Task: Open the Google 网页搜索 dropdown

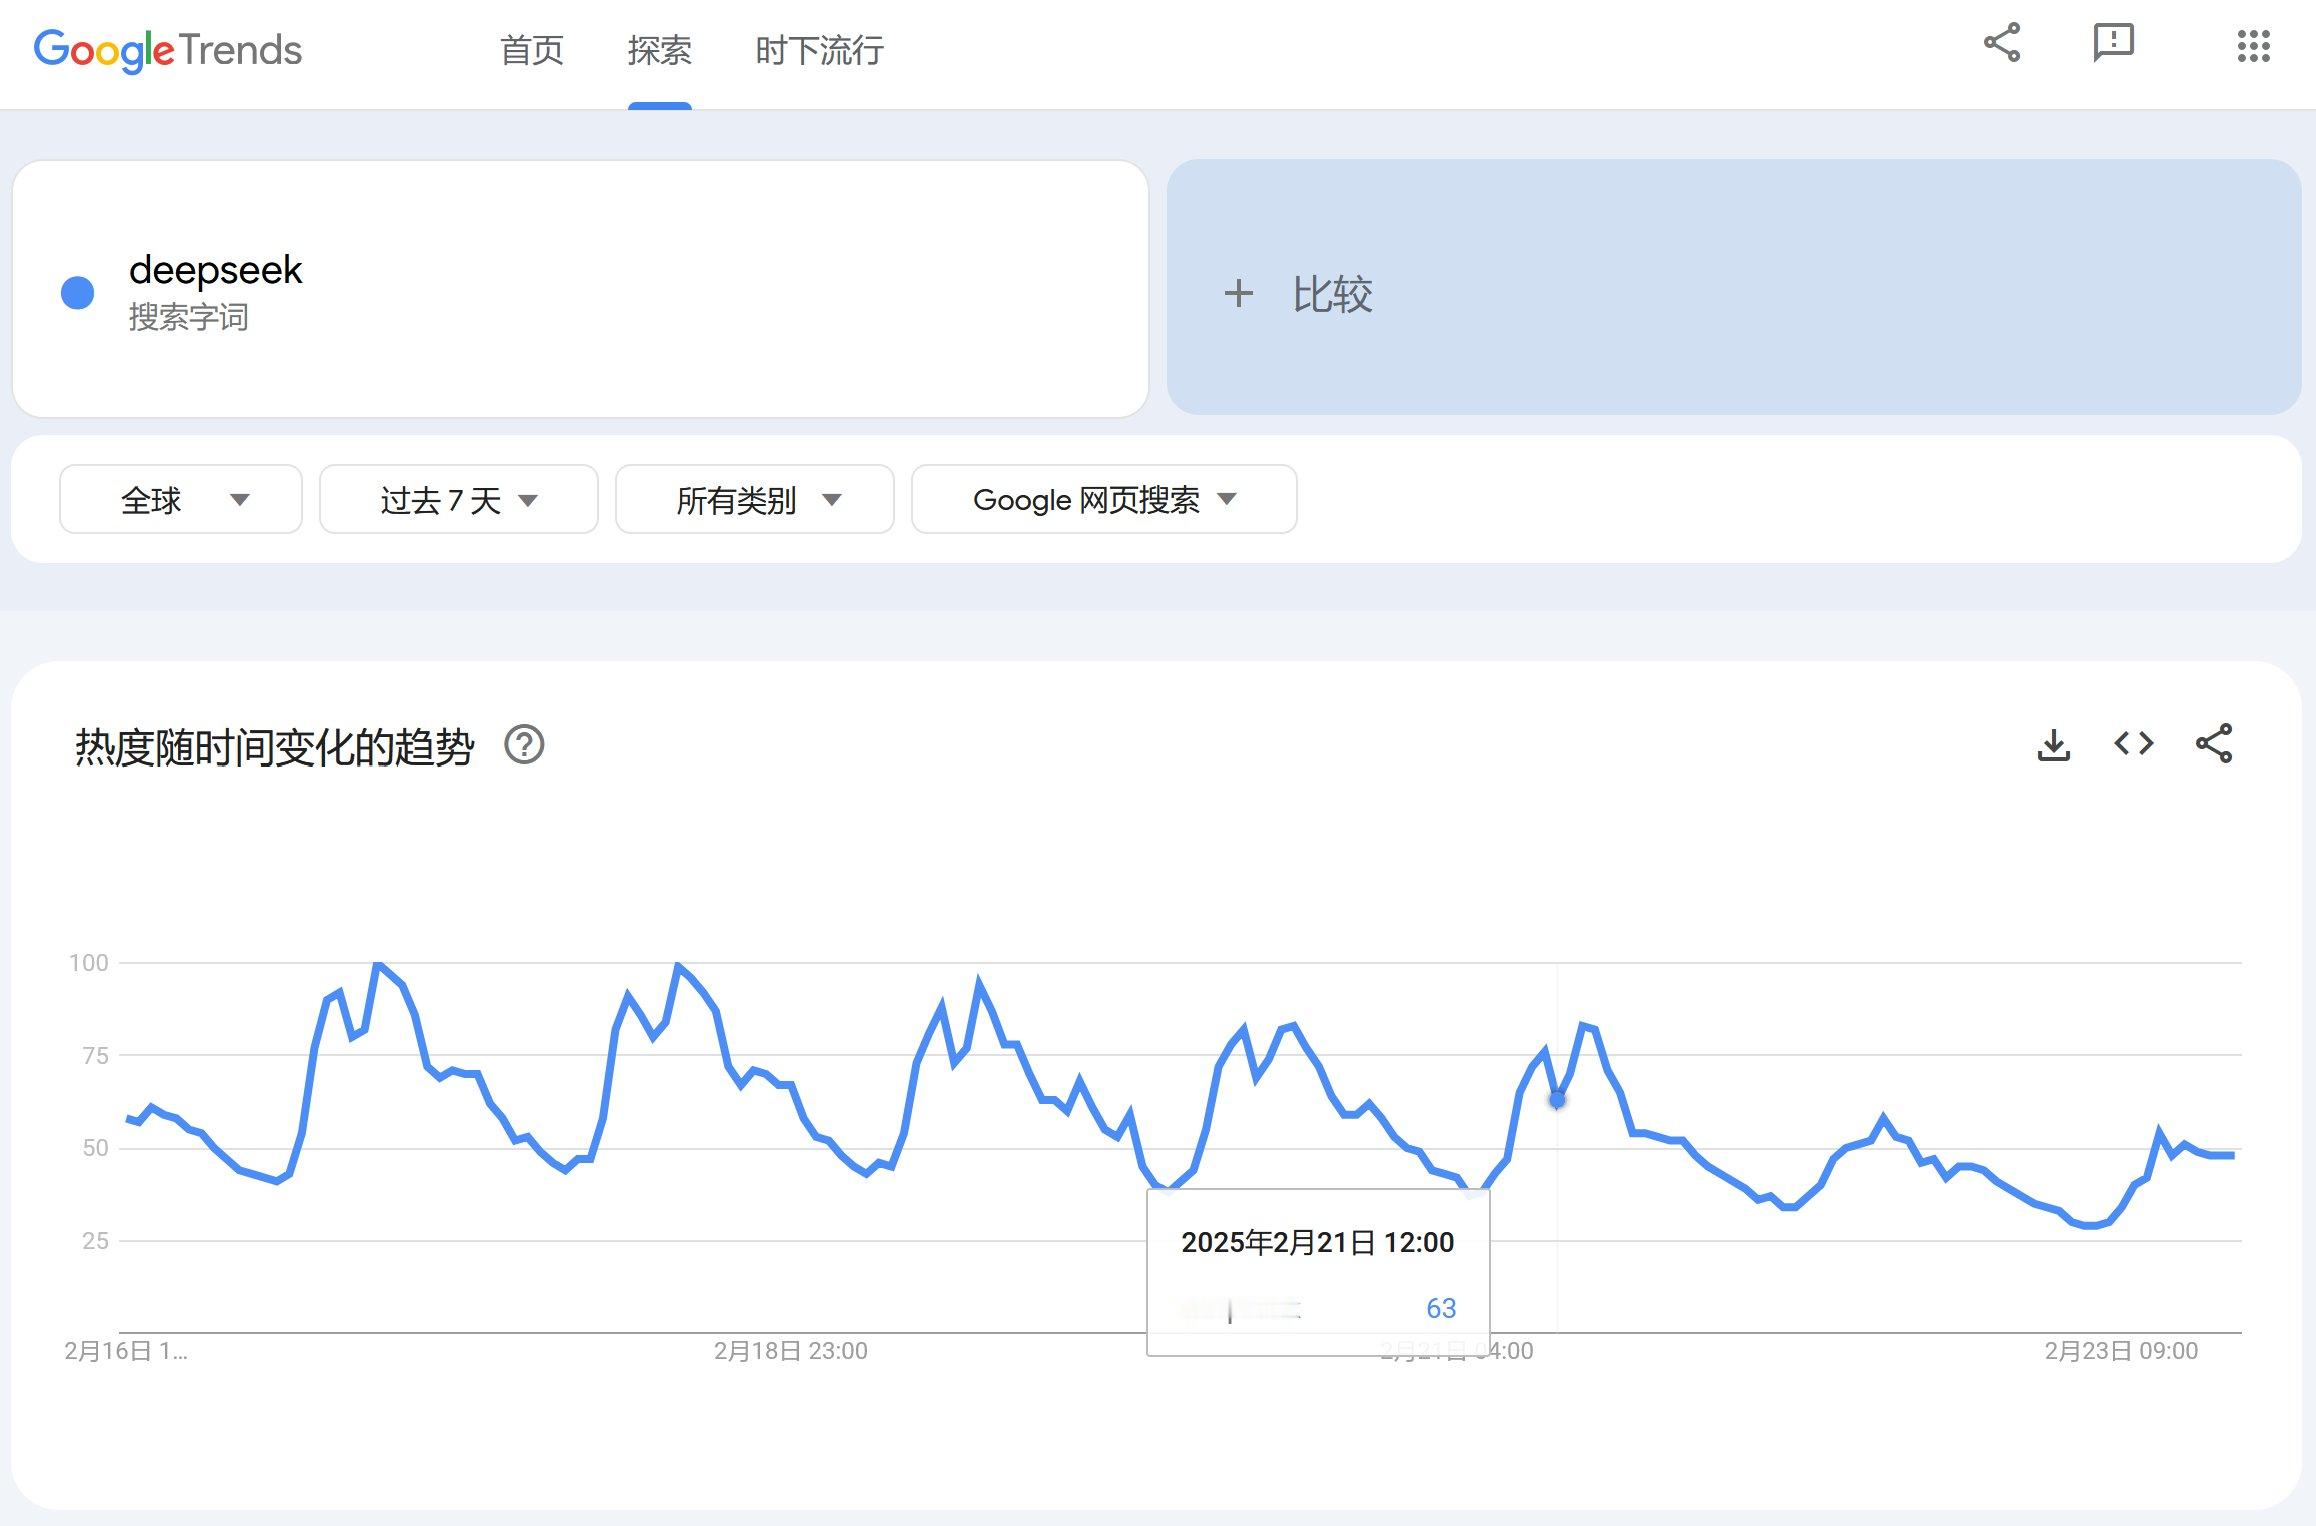Action: pos(1104,499)
